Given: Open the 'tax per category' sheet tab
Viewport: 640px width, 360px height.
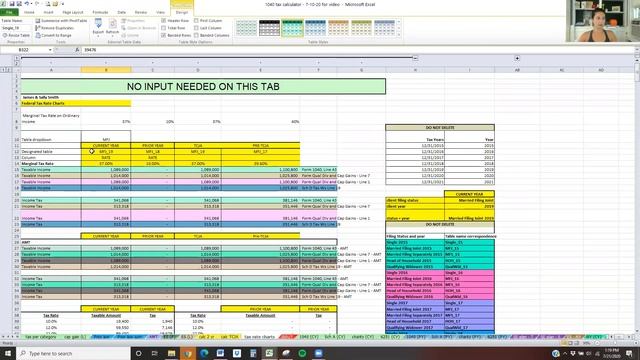Looking at the screenshot, I should coord(40,337).
